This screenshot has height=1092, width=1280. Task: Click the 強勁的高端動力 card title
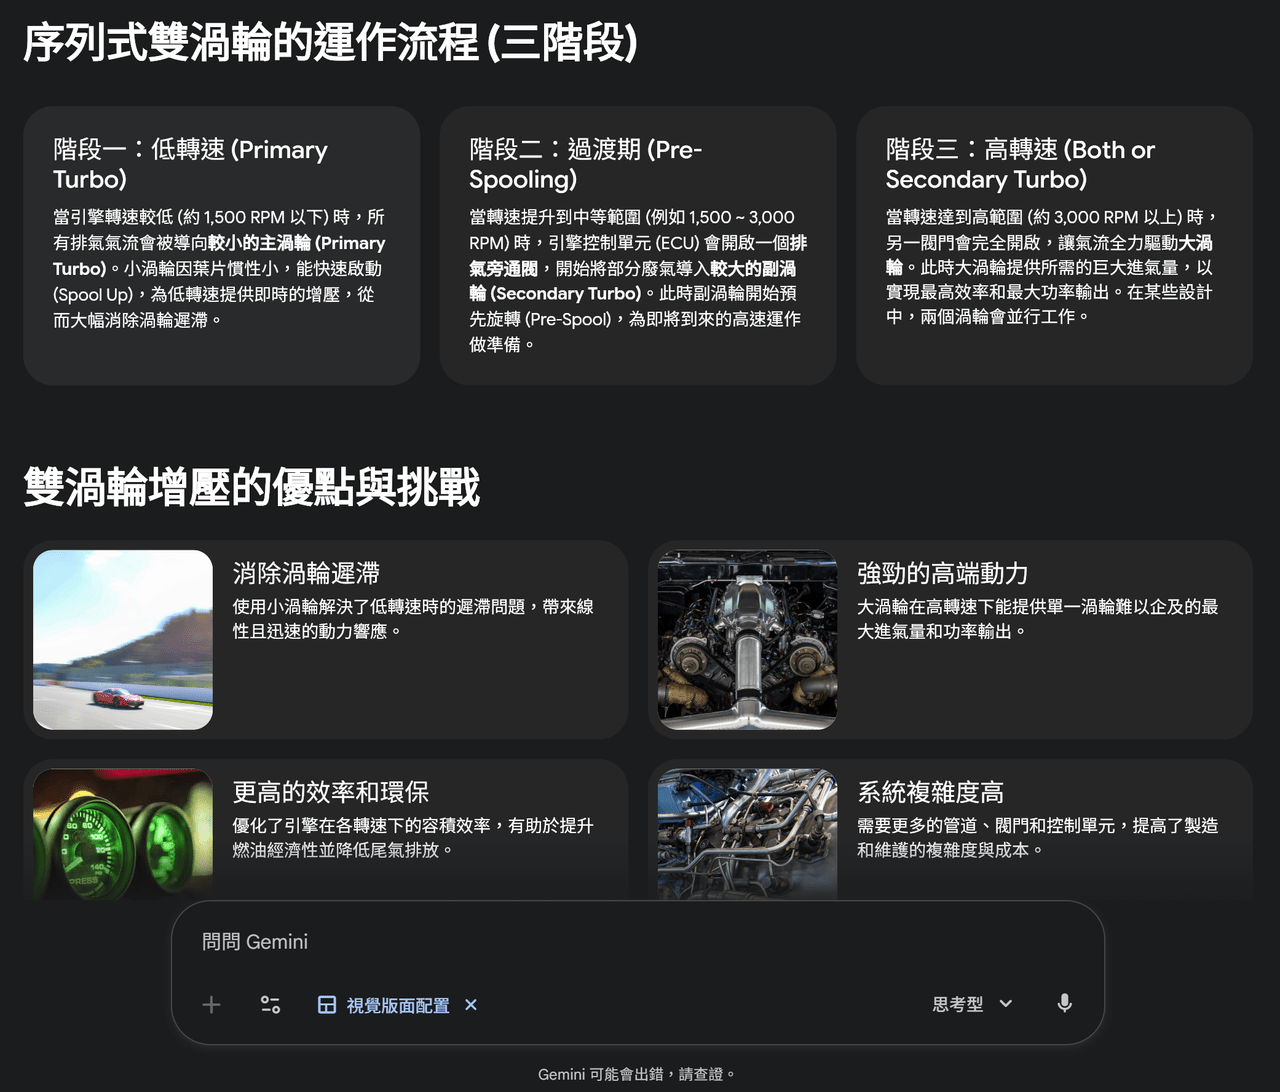tap(942, 573)
